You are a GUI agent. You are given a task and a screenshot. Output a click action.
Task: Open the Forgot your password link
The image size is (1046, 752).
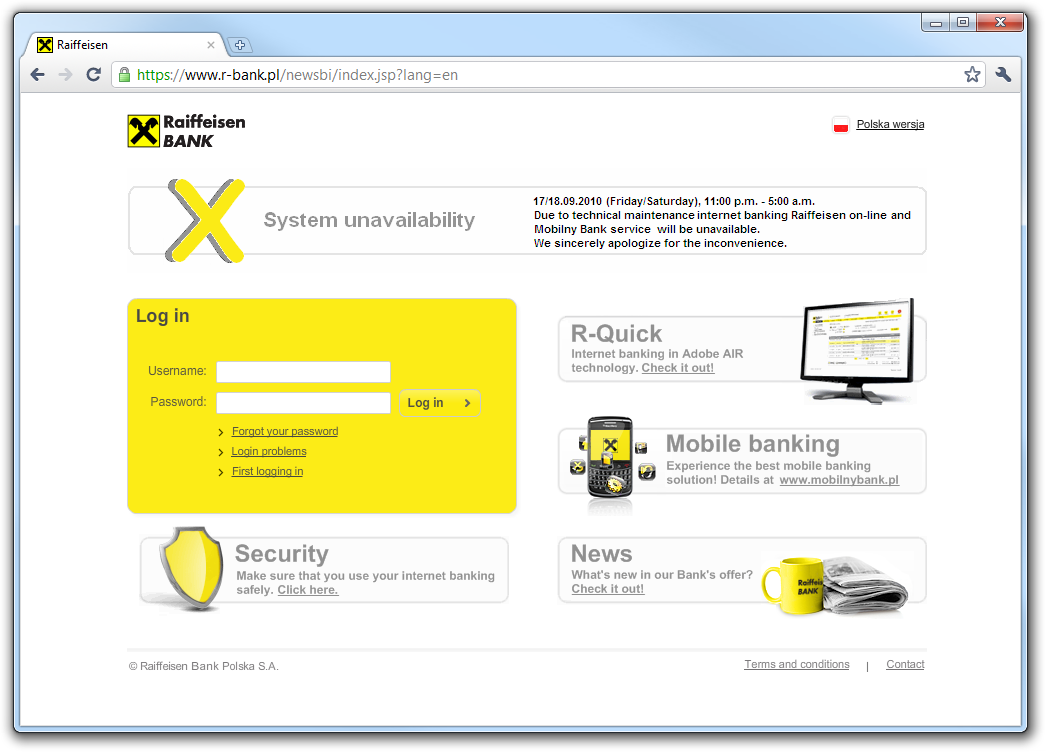(285, 432)
